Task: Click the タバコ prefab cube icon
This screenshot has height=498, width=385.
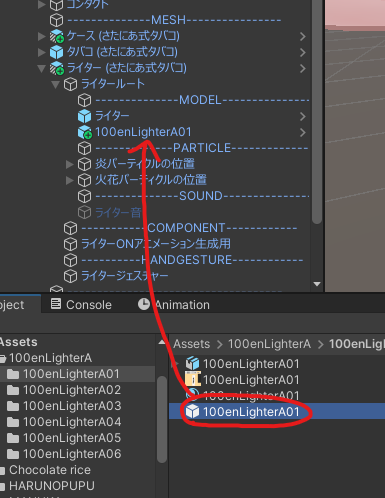Action: pos(56,52)
